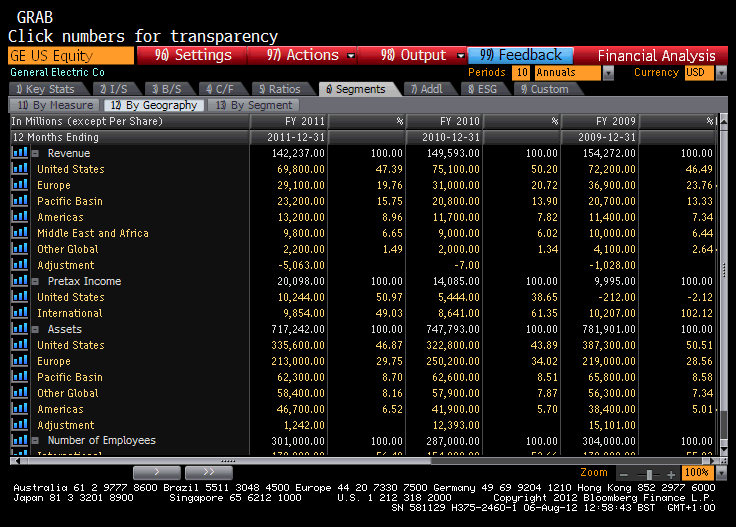Click the GE US Equity ticker field
736x527 pixels.
click(x=71, y=55)
